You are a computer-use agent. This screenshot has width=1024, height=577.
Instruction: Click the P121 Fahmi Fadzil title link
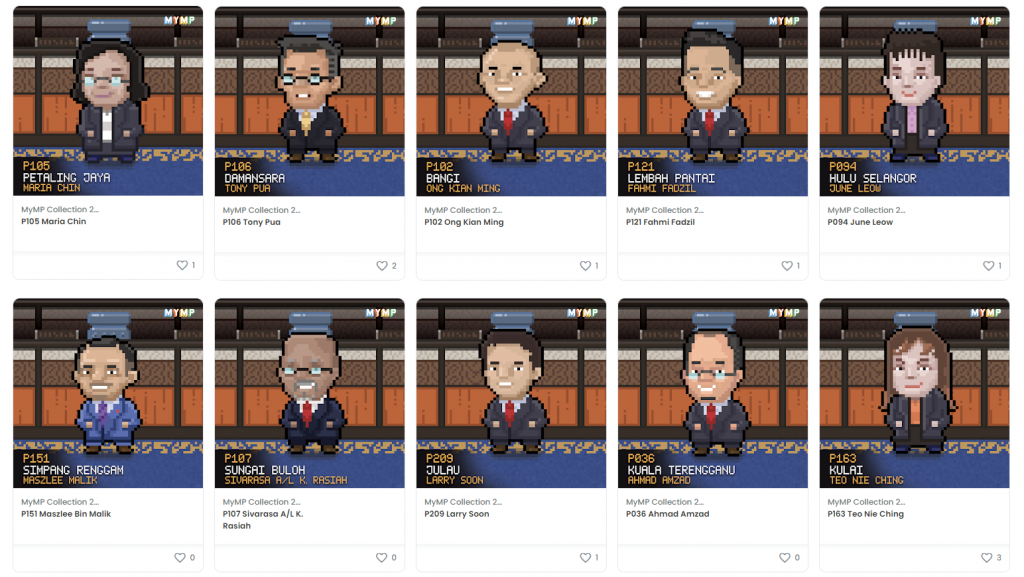click(x=660, y=222)
